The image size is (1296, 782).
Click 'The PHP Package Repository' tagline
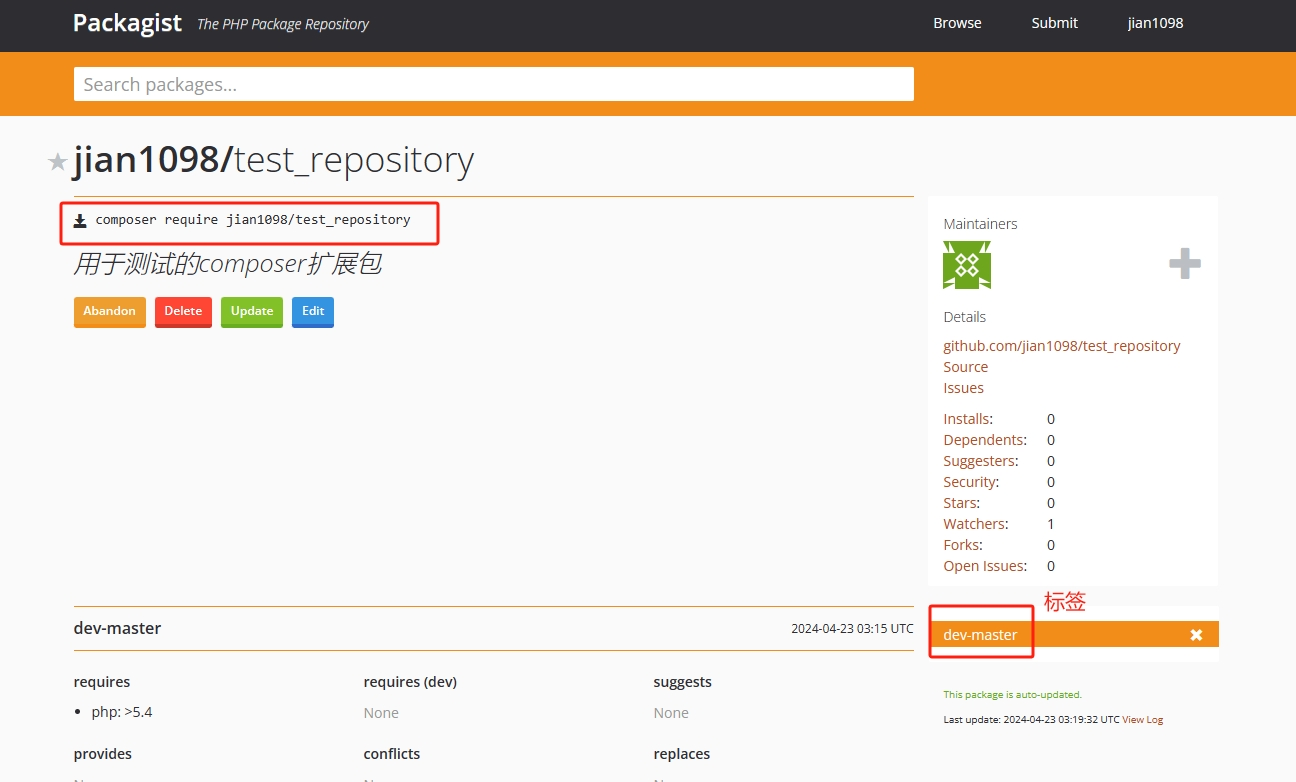[283, 24]
